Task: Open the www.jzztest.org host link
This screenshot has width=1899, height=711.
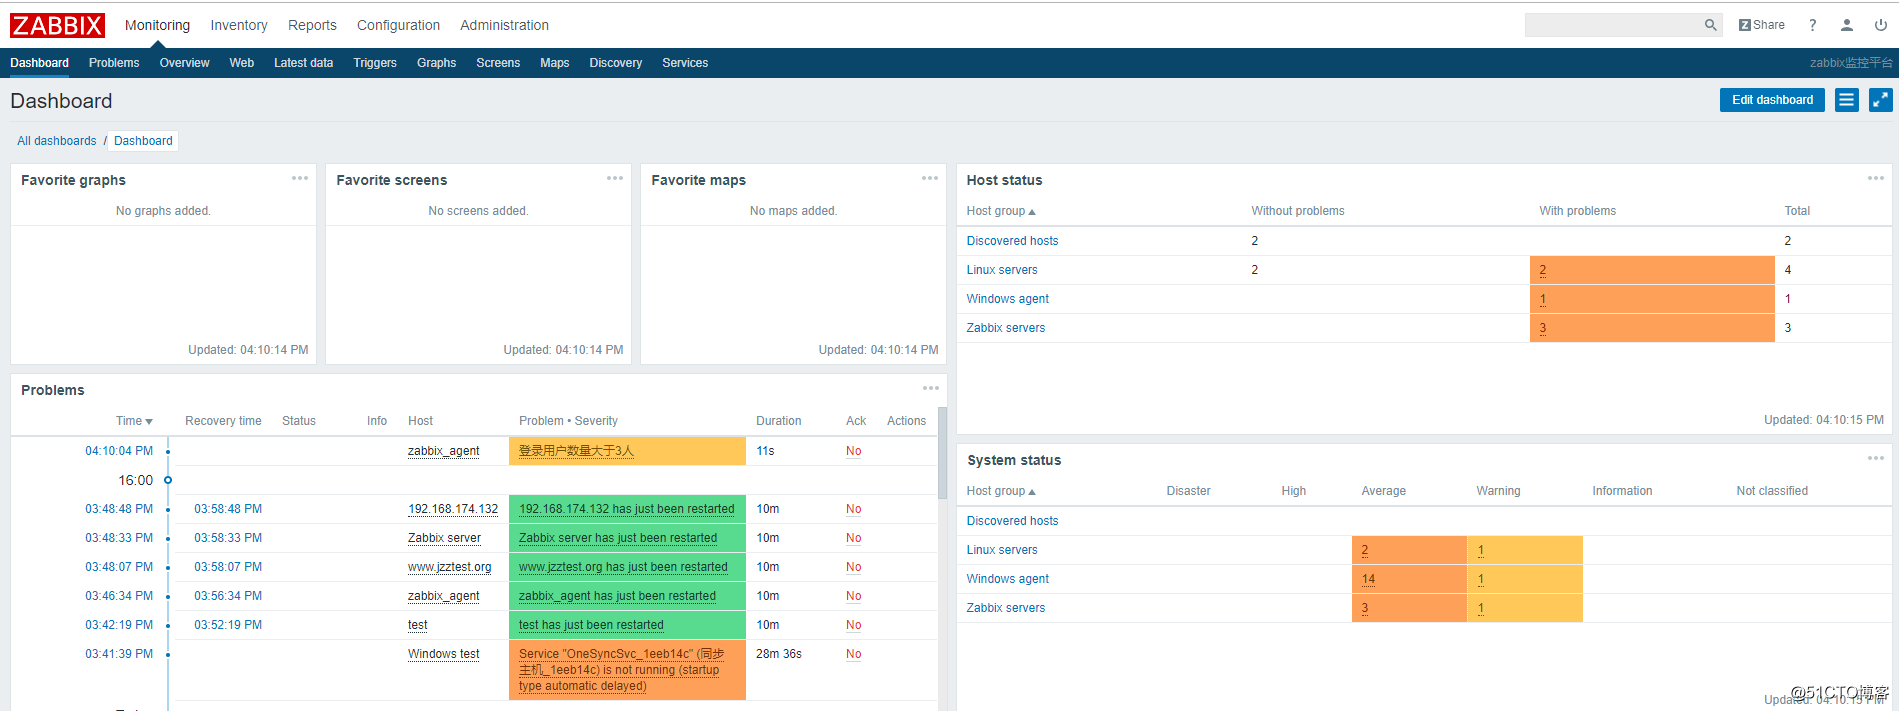Action: coord(450,567)
